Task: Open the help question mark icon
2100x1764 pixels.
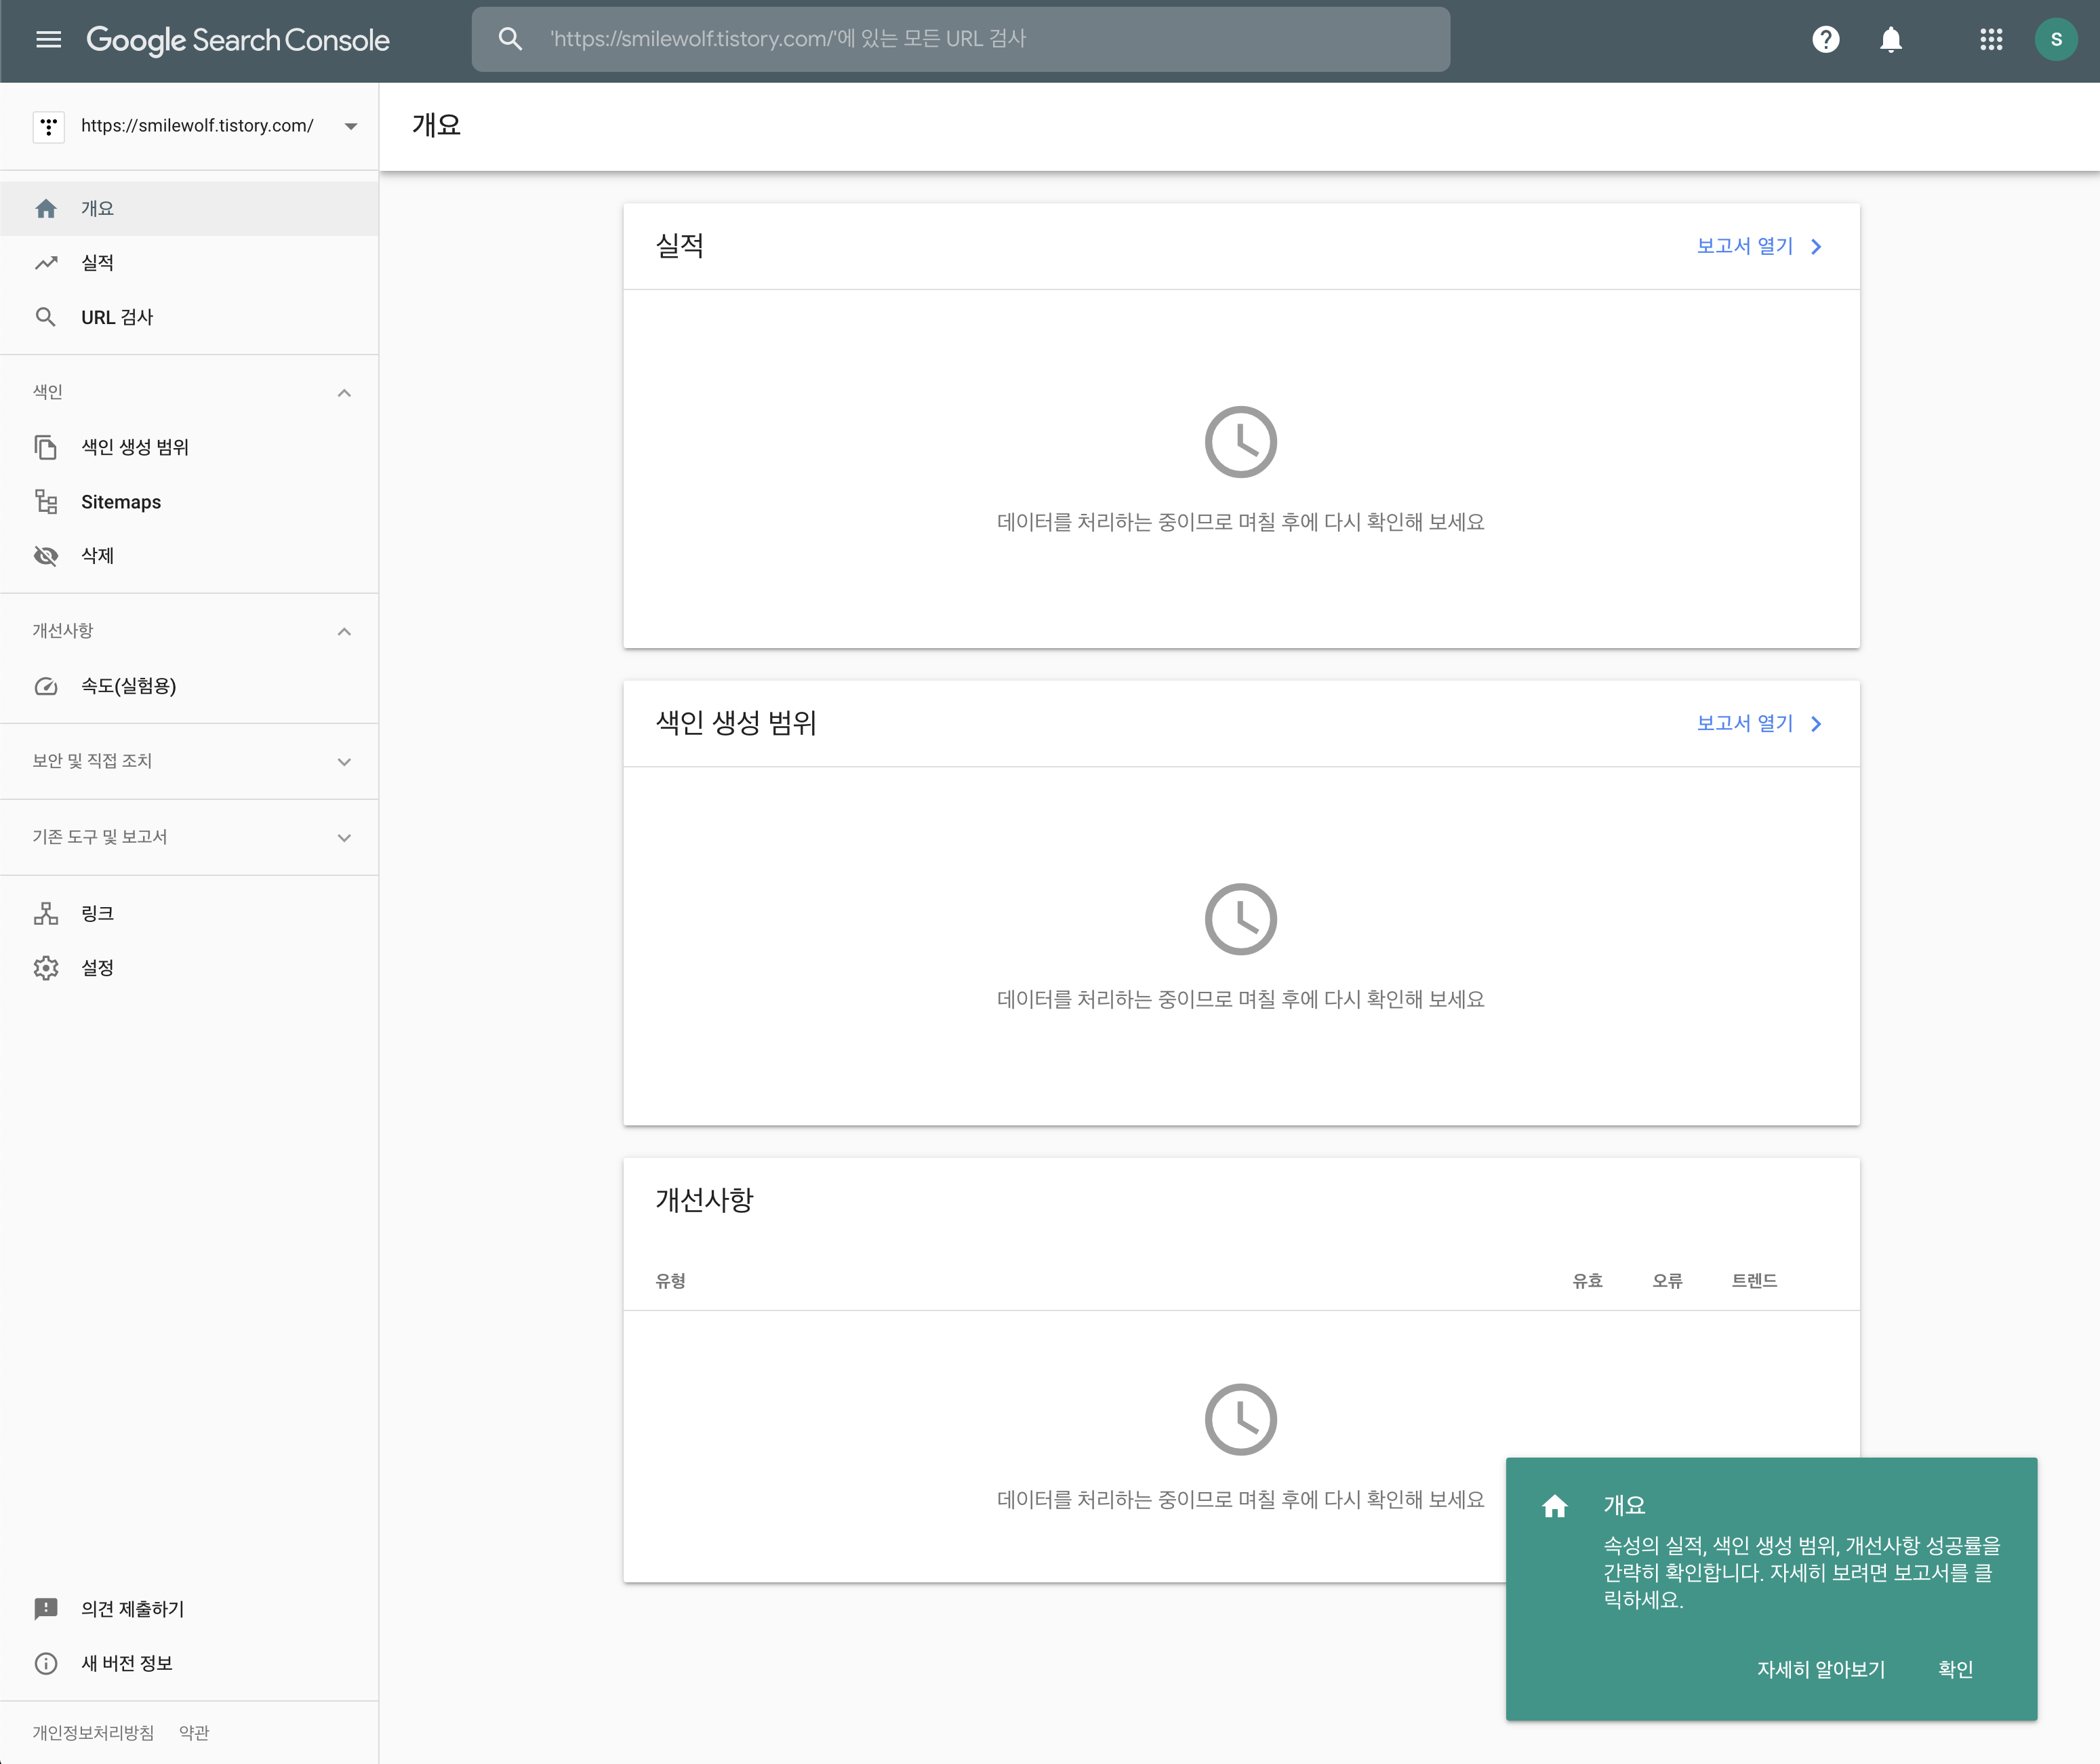Action: pyautogui.click(x=1825, y=39)
